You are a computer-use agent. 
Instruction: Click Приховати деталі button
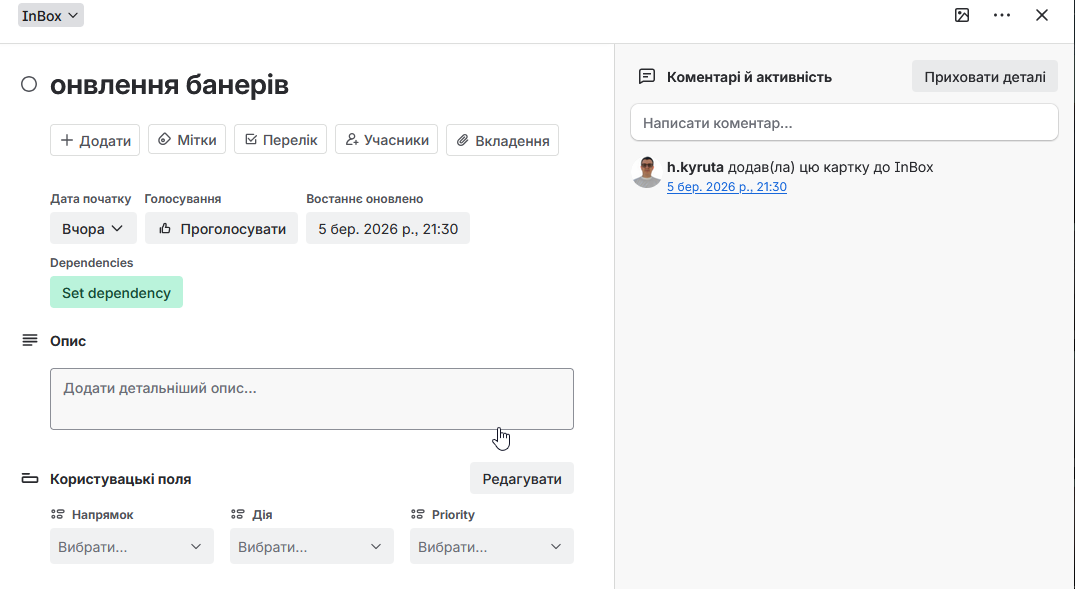tap(984, 77)
